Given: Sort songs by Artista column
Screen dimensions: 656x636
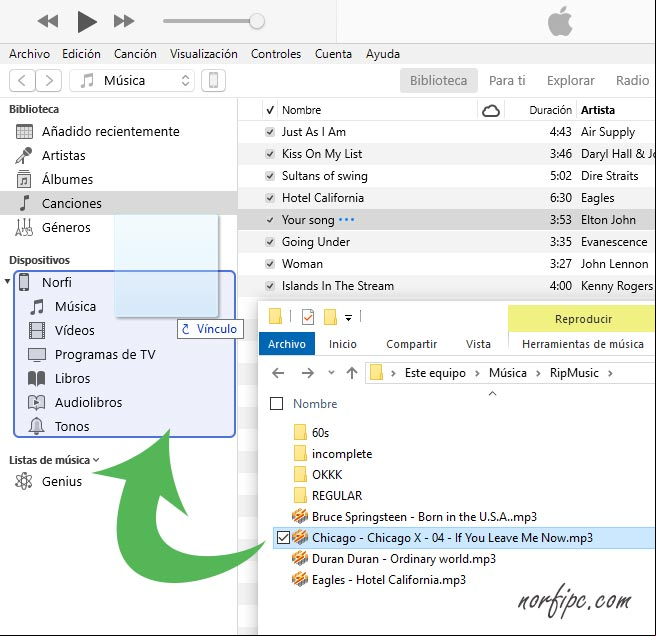Looking at the screenshot, I should 598,110.
